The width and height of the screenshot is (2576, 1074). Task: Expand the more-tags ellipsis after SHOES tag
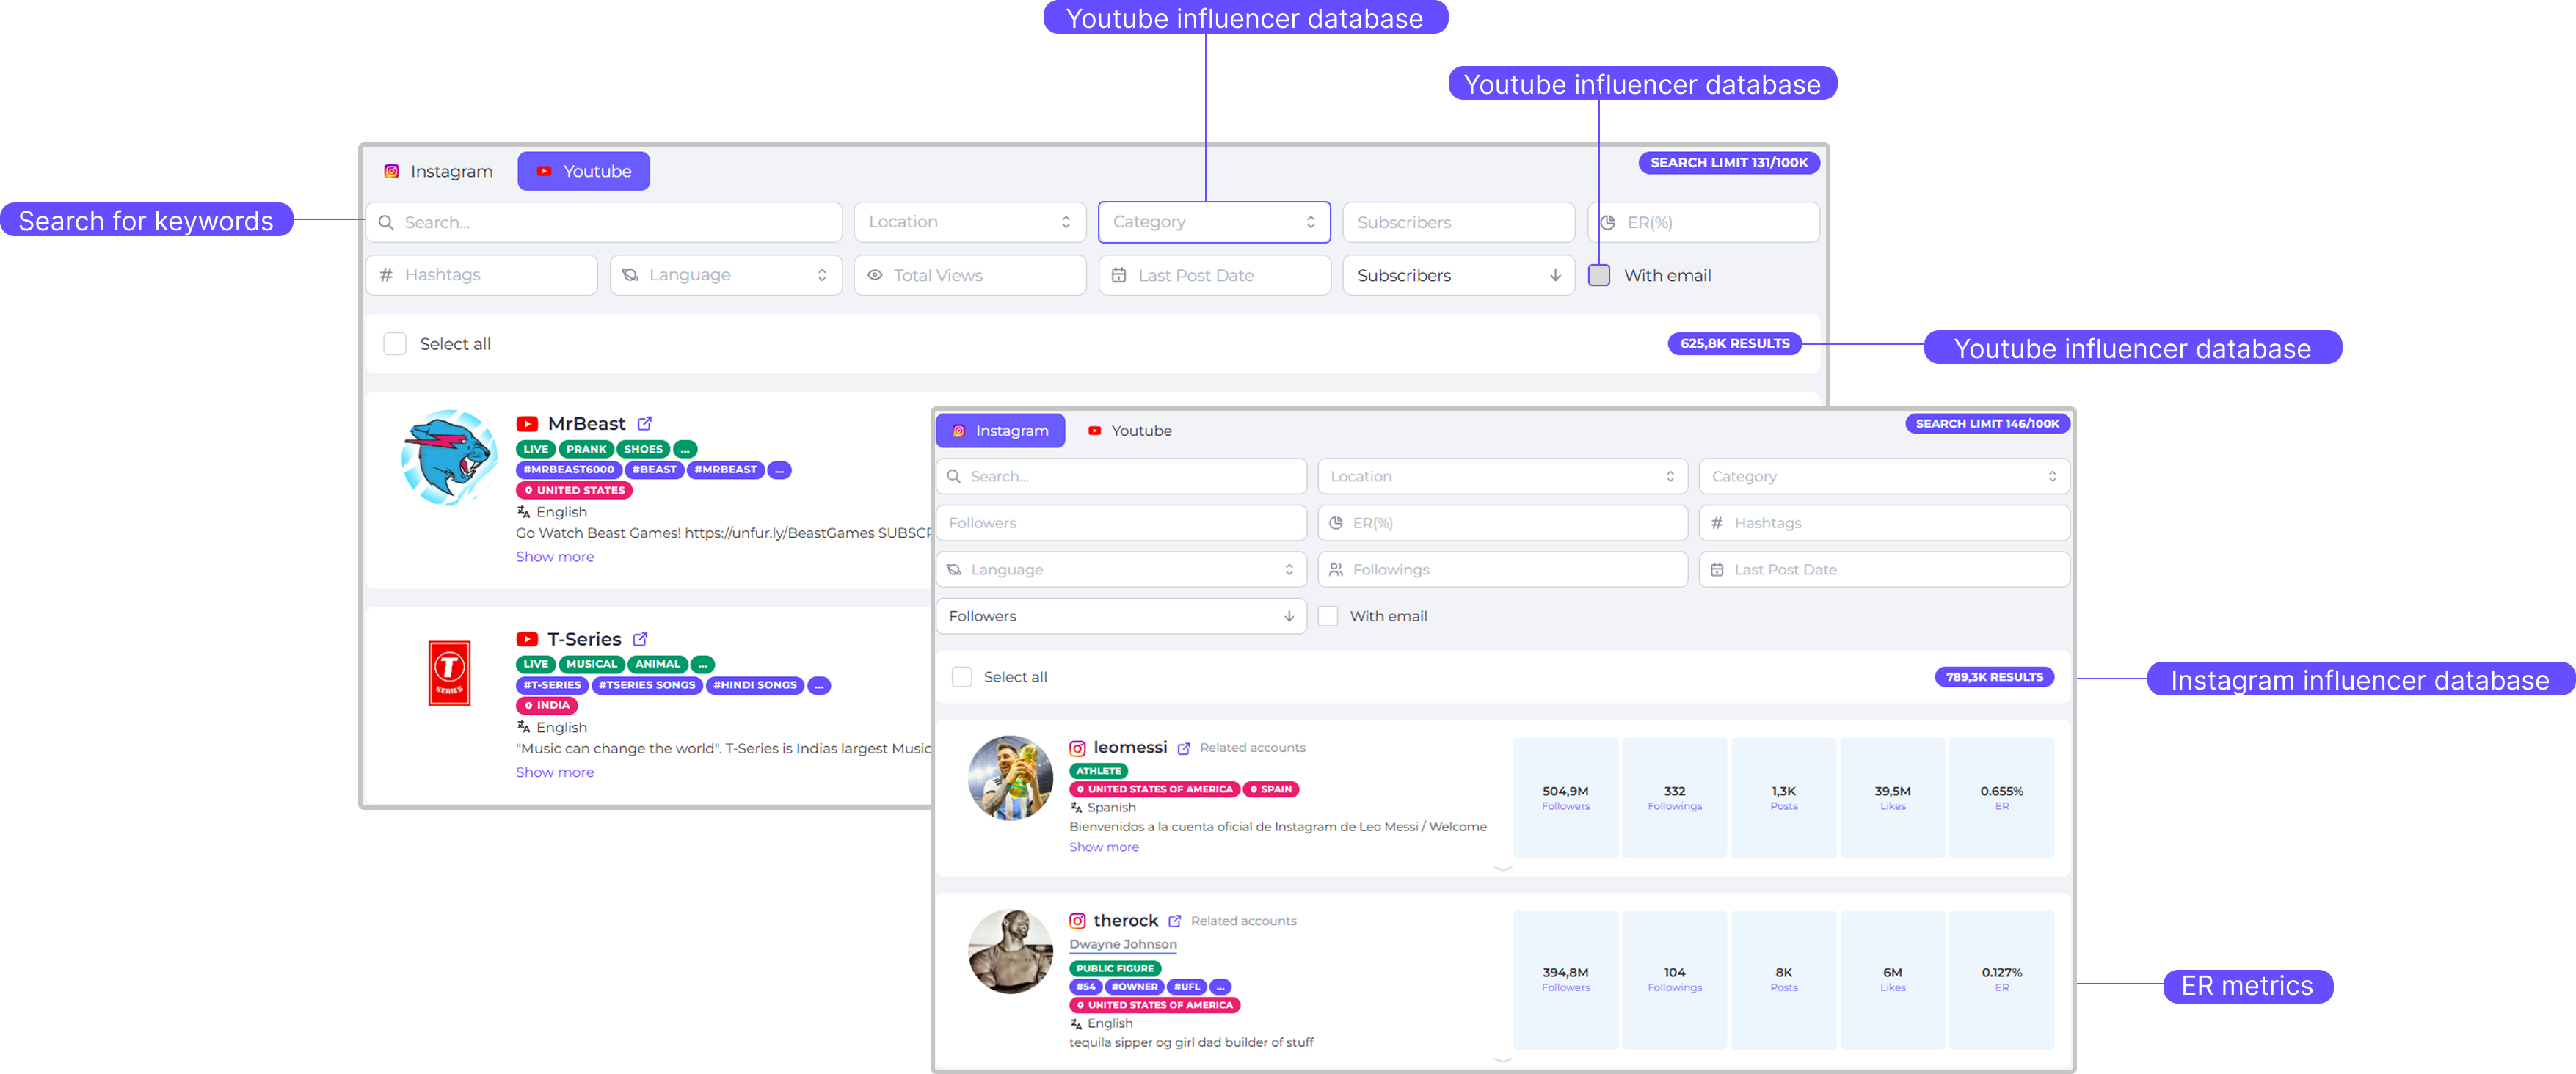point(685,450)
